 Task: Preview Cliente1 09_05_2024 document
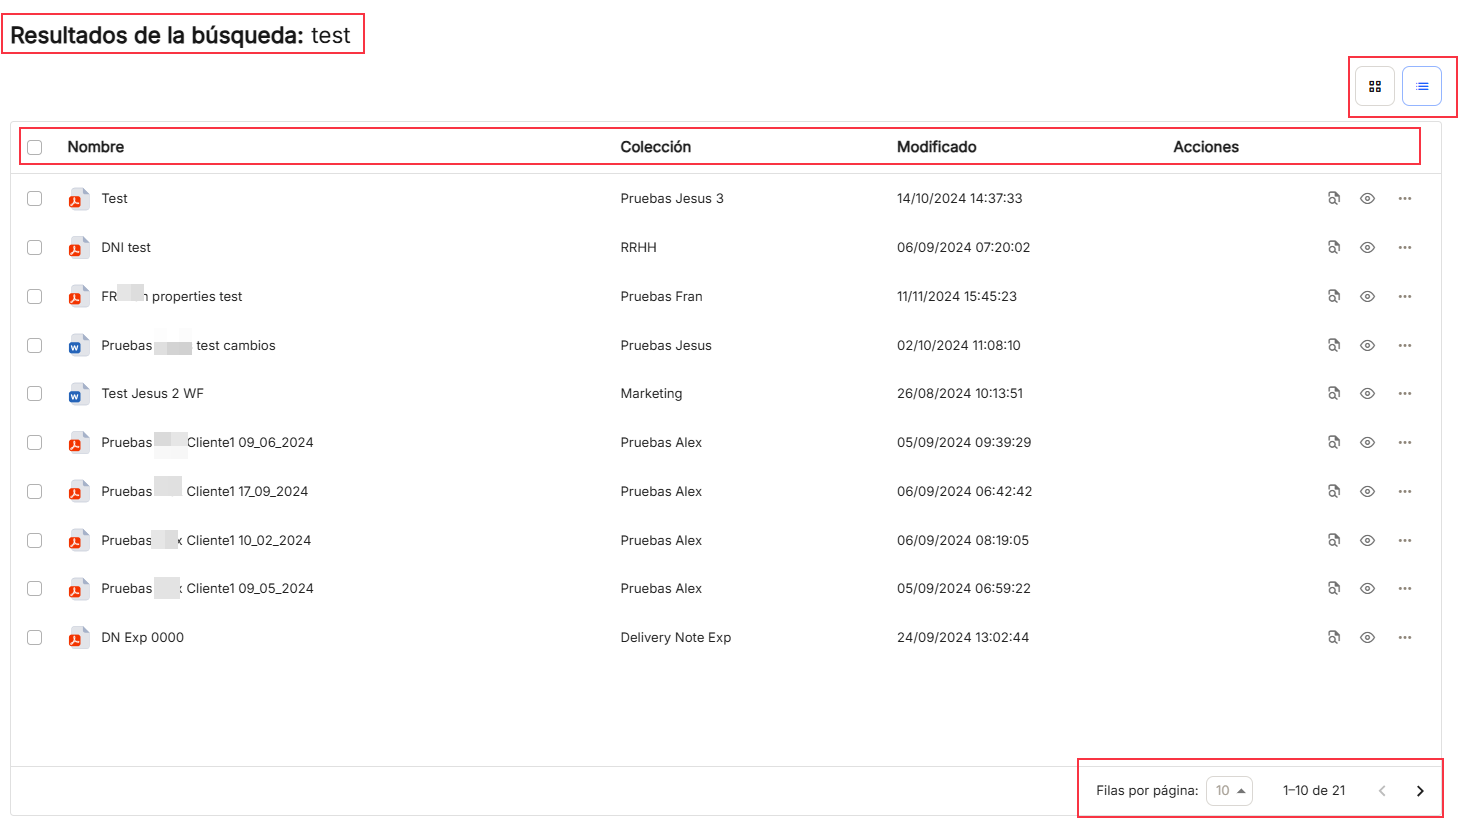[x=1367, y=588]
